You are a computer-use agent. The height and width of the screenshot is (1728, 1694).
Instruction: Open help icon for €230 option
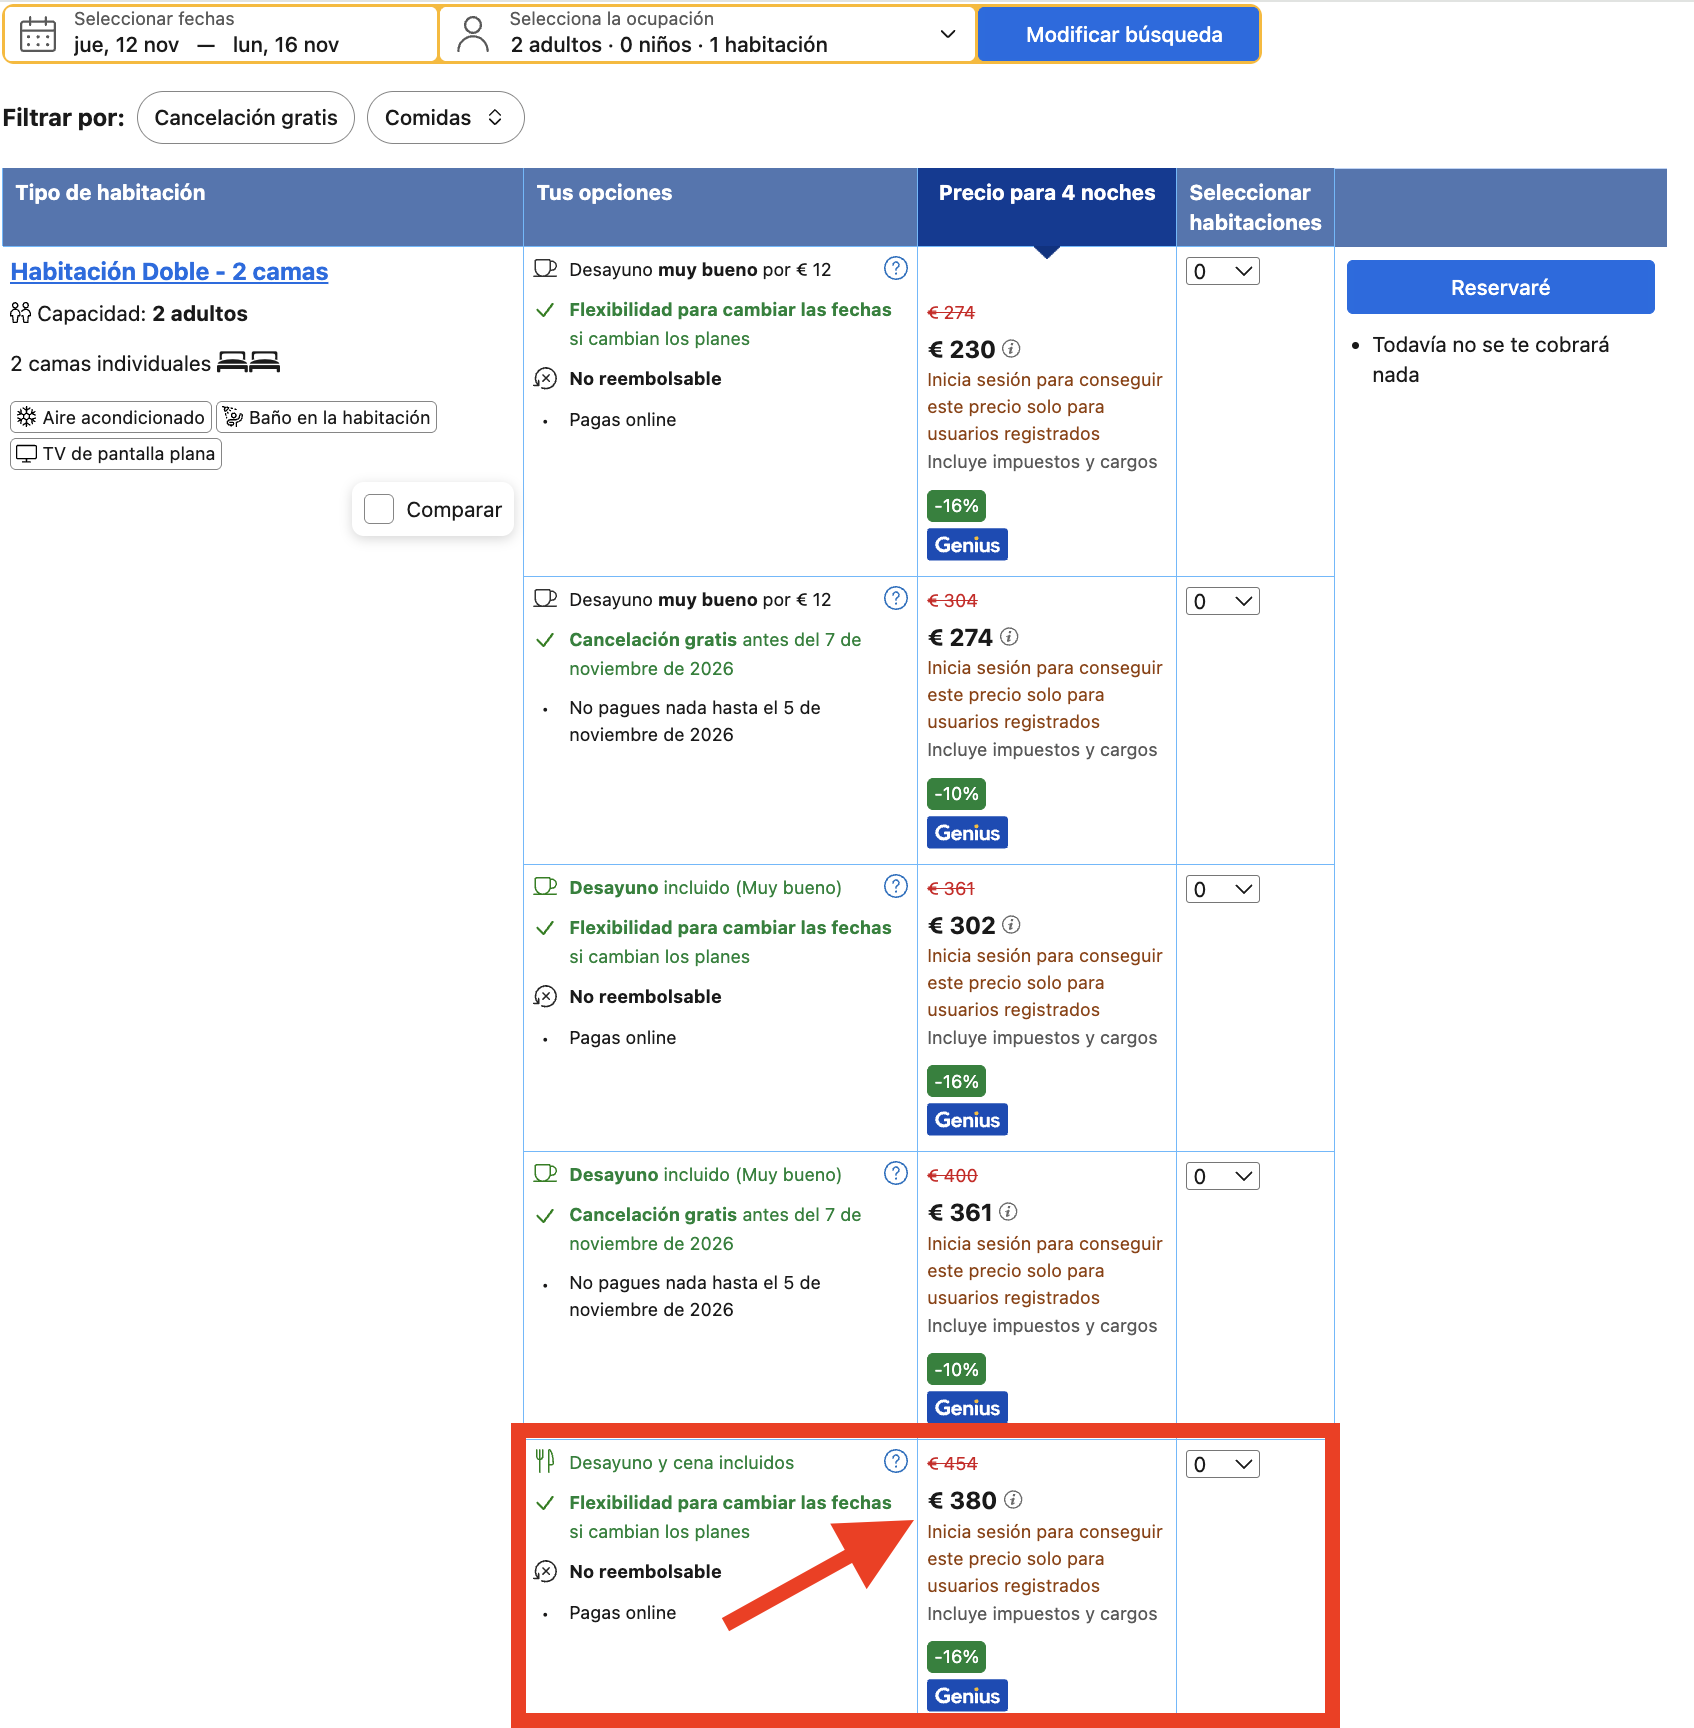(x=896, y=268)
